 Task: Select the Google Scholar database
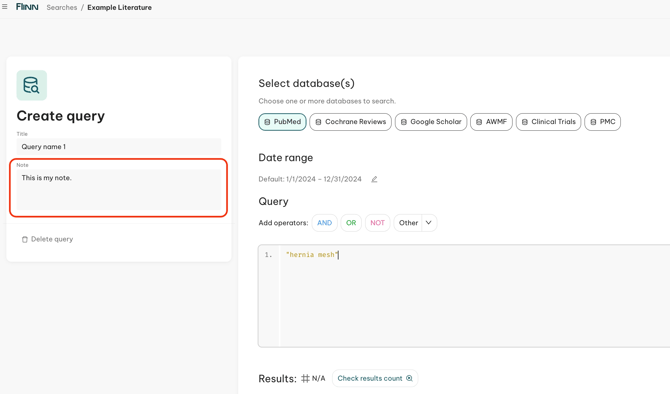pos(431,122)
